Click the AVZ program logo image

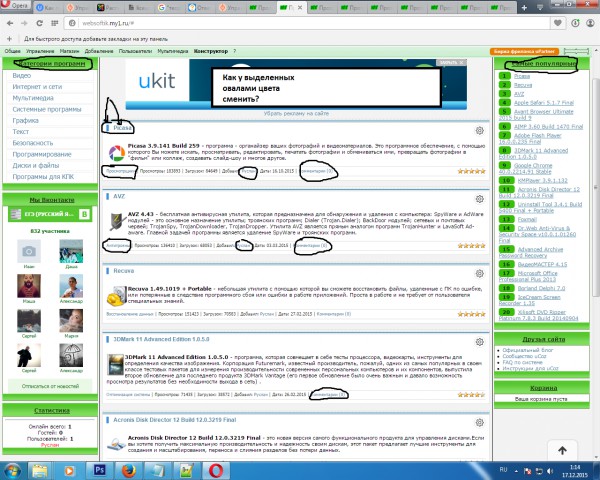pyautogui.click(x=116, y=222)
